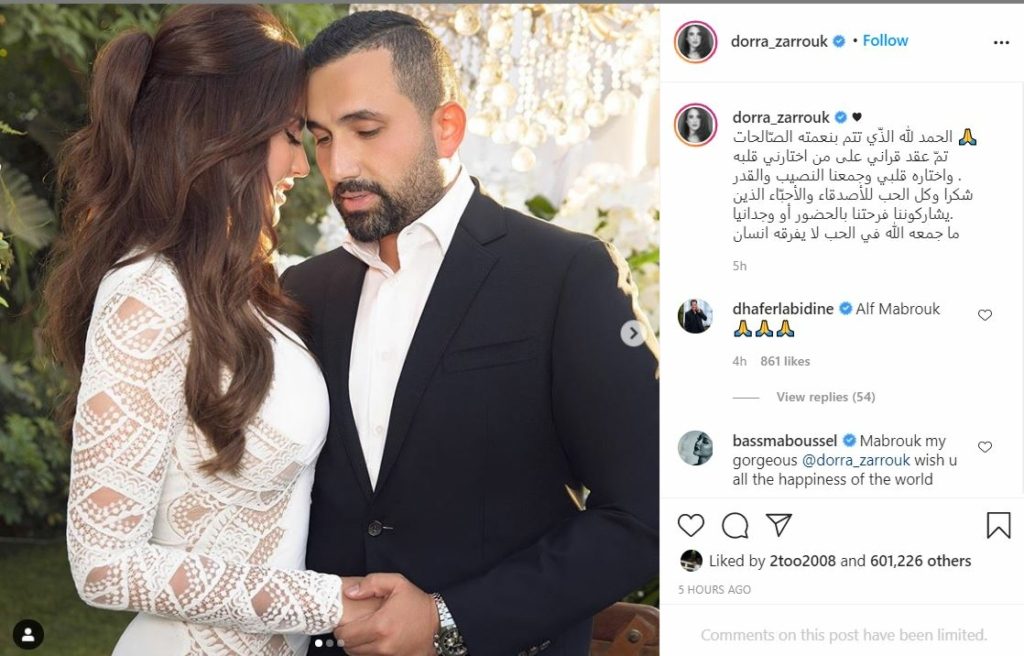Open dorra_zarrouk profile from header username

pos(779,41)
